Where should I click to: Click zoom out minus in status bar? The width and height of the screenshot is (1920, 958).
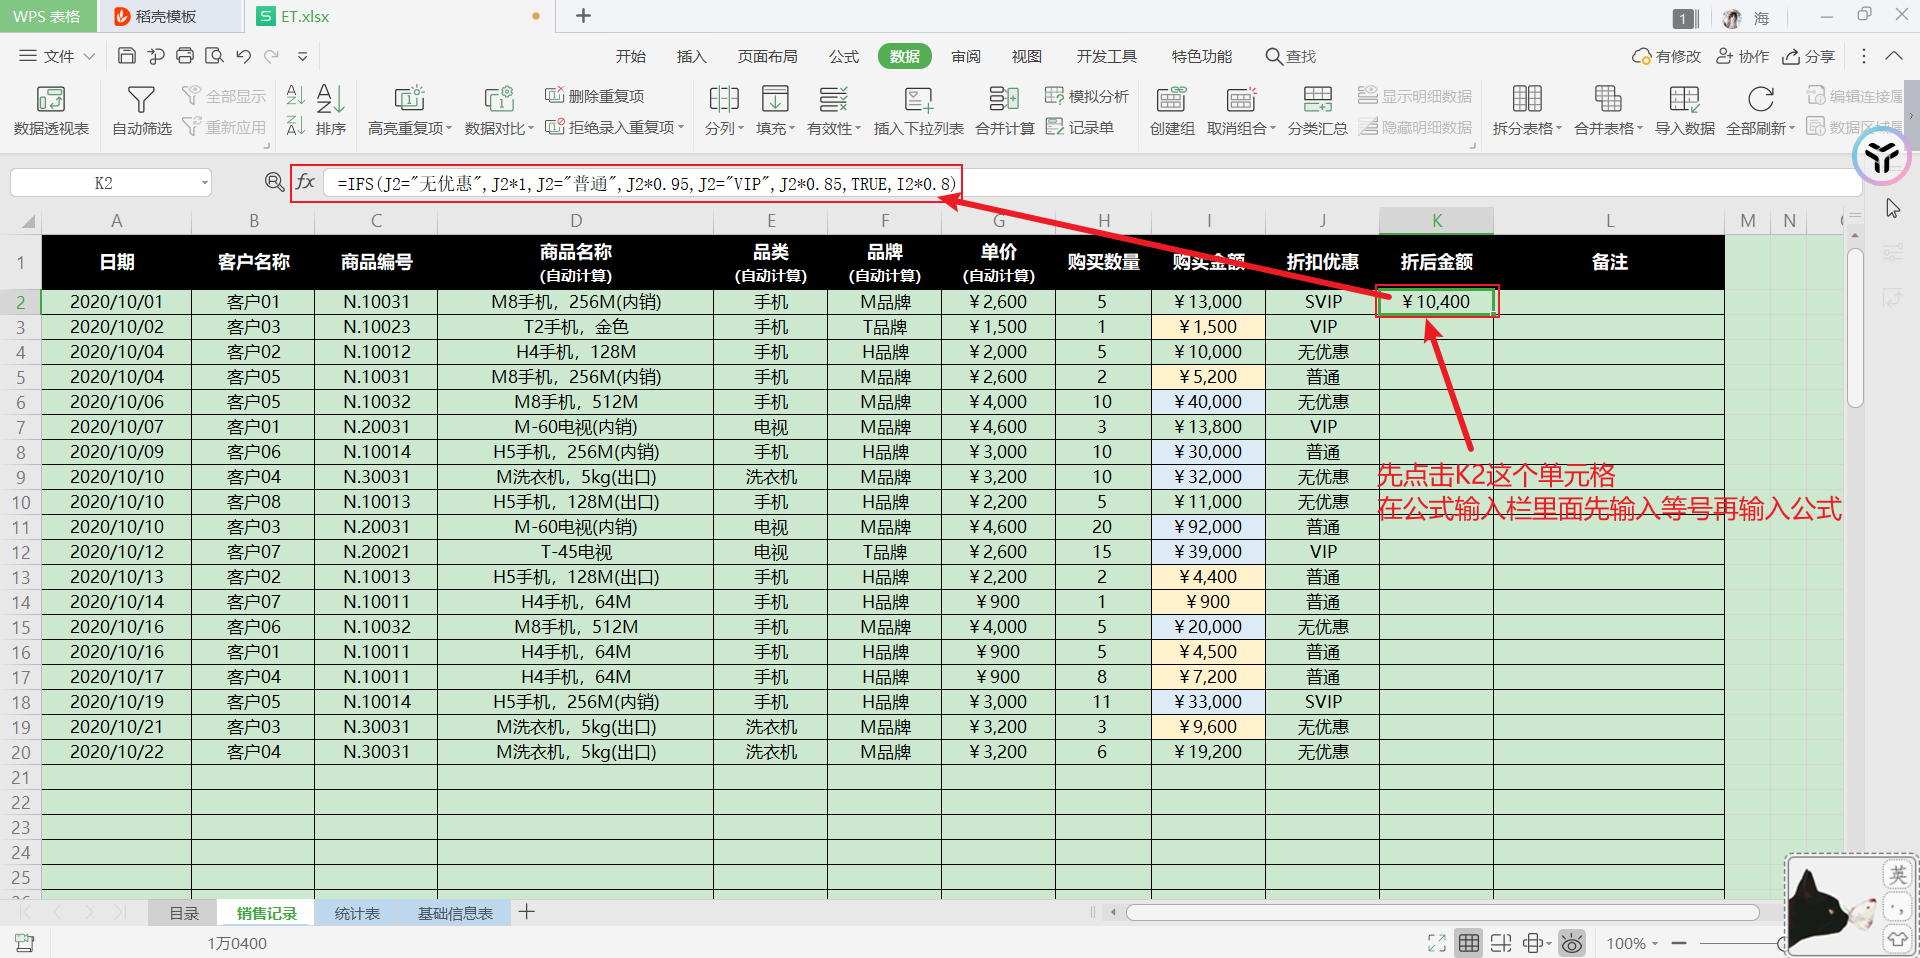pyautogui.click(x=1679, y=943)
